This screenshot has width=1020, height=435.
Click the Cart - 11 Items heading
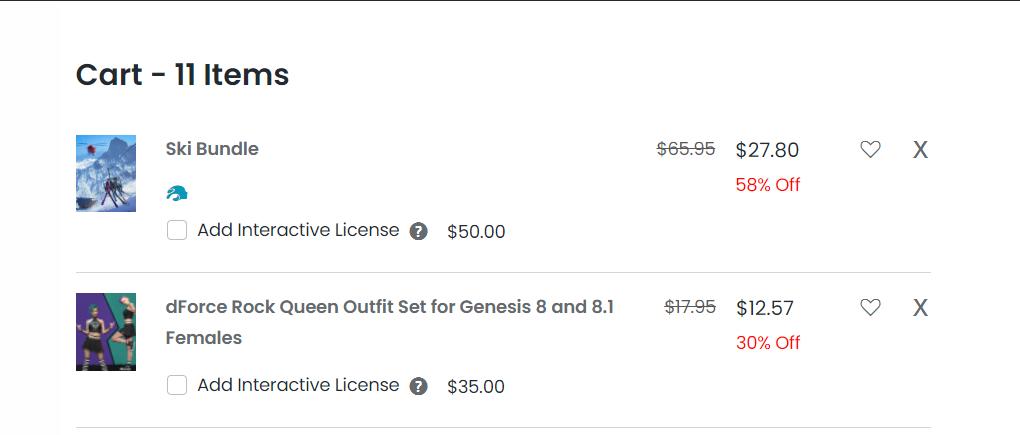(x=182, y=75)
